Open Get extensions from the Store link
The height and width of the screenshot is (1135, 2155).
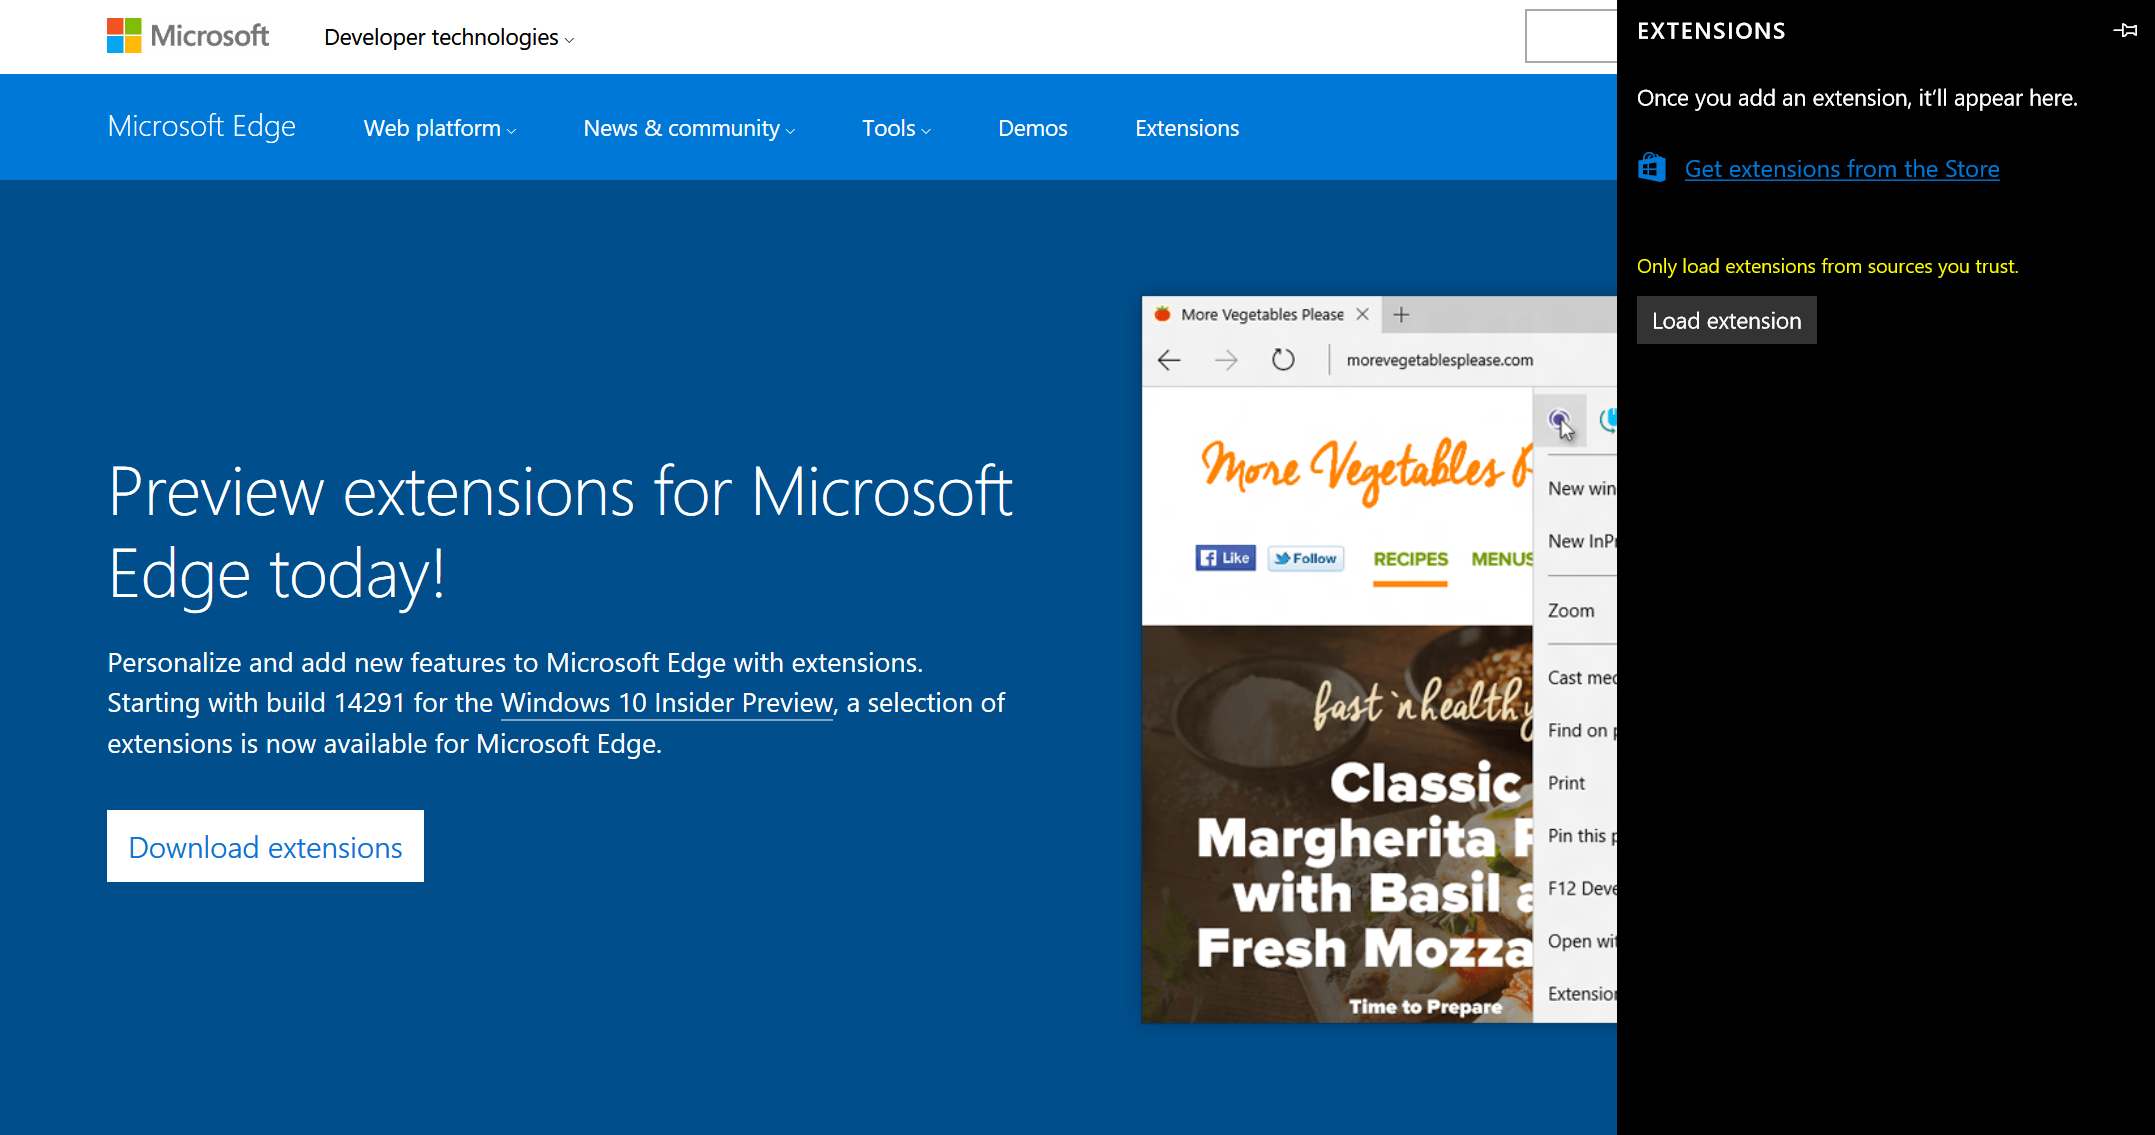1841,168
